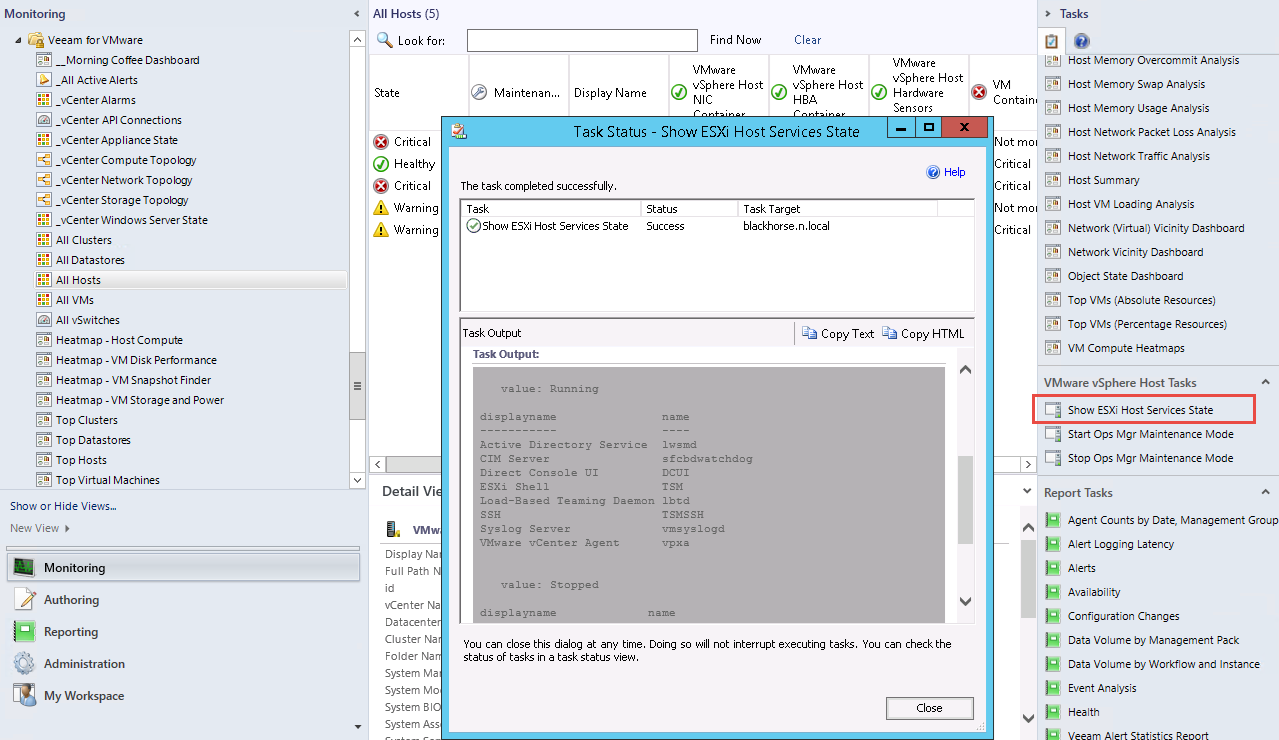
Task: Click the Status column header in dialog
Action: point(690,209)
